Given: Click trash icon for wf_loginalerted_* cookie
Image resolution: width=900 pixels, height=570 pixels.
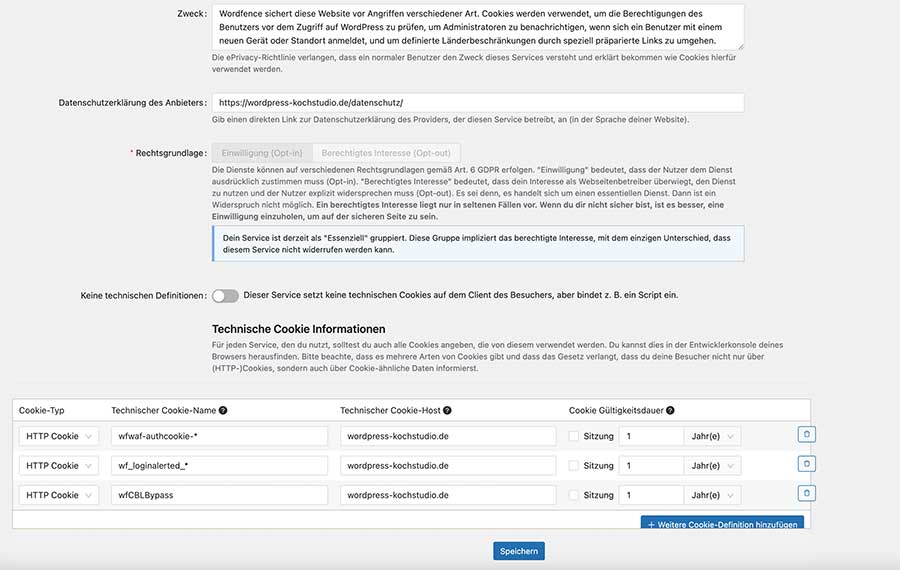Looking at the screenshot, I should 806,464.
